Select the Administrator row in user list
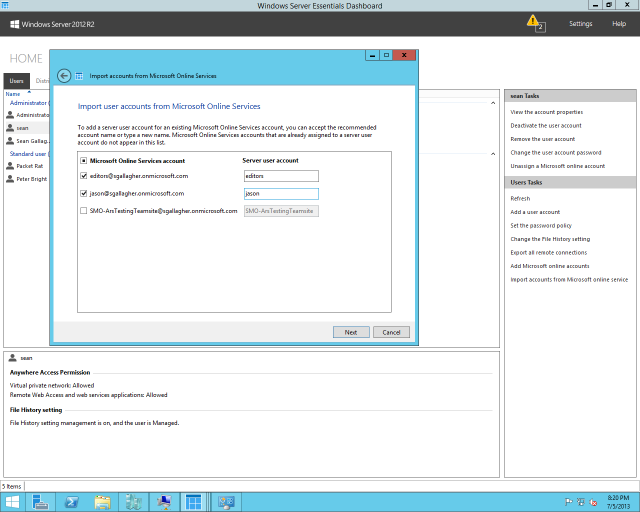The width and height of the screenshot is (640, 512). [x=27, y=115]
